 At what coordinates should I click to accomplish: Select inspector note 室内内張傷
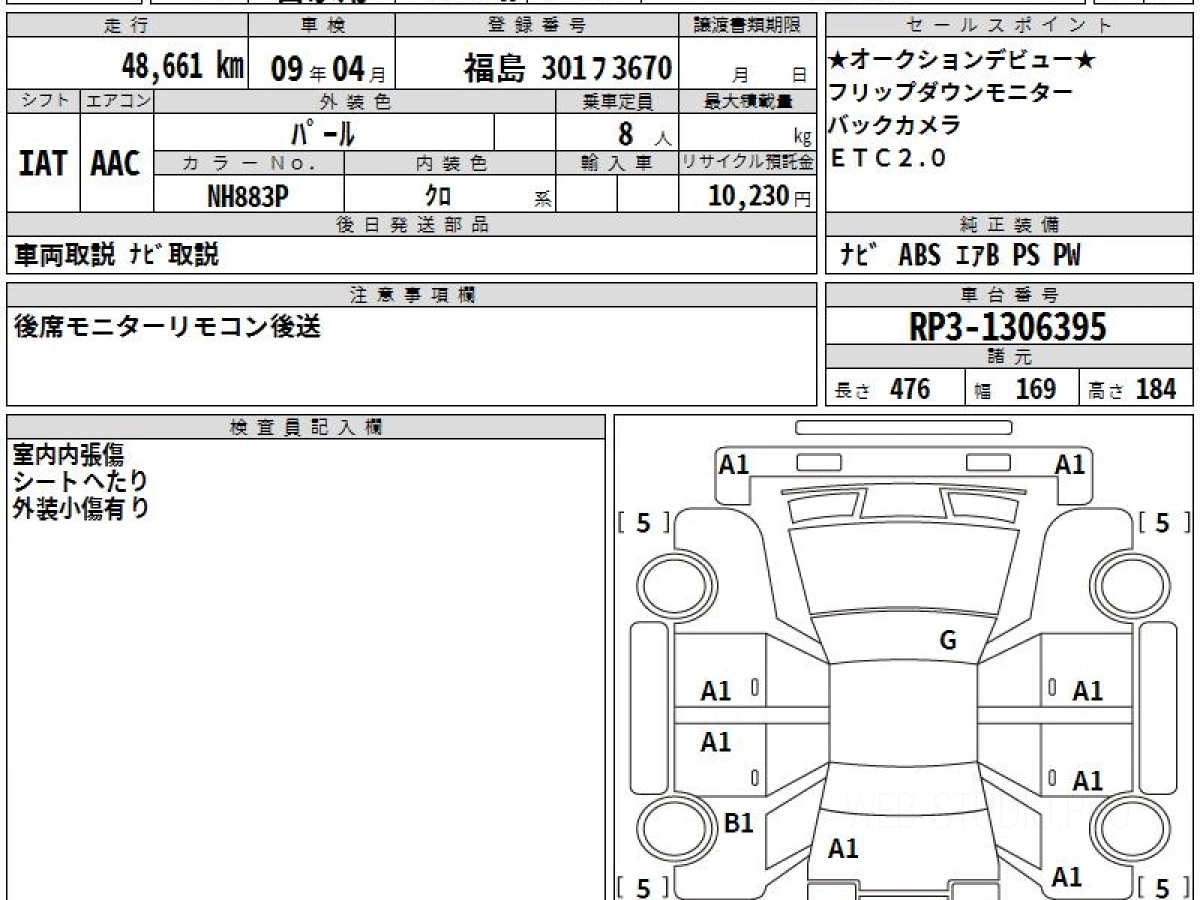(68, 455)
